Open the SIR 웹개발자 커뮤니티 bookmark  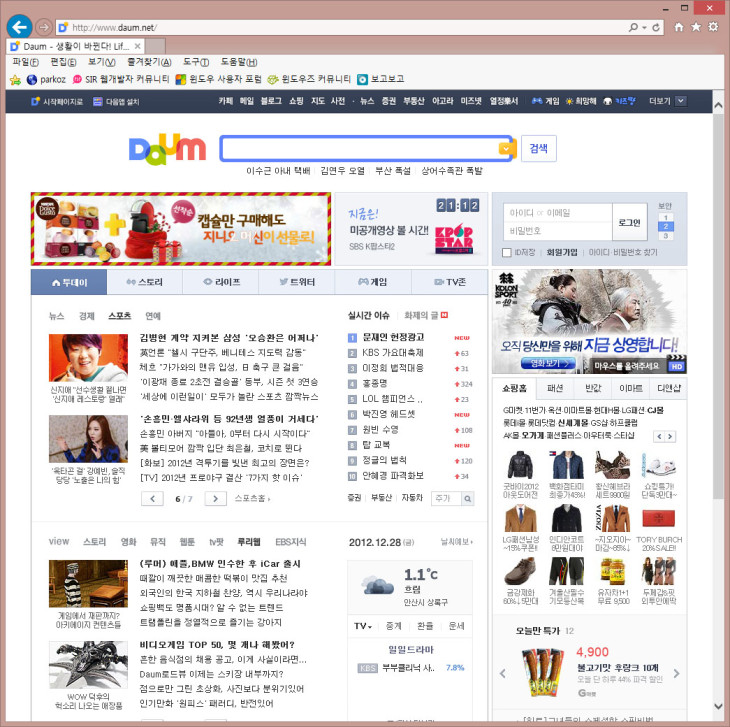coord(121,80)
